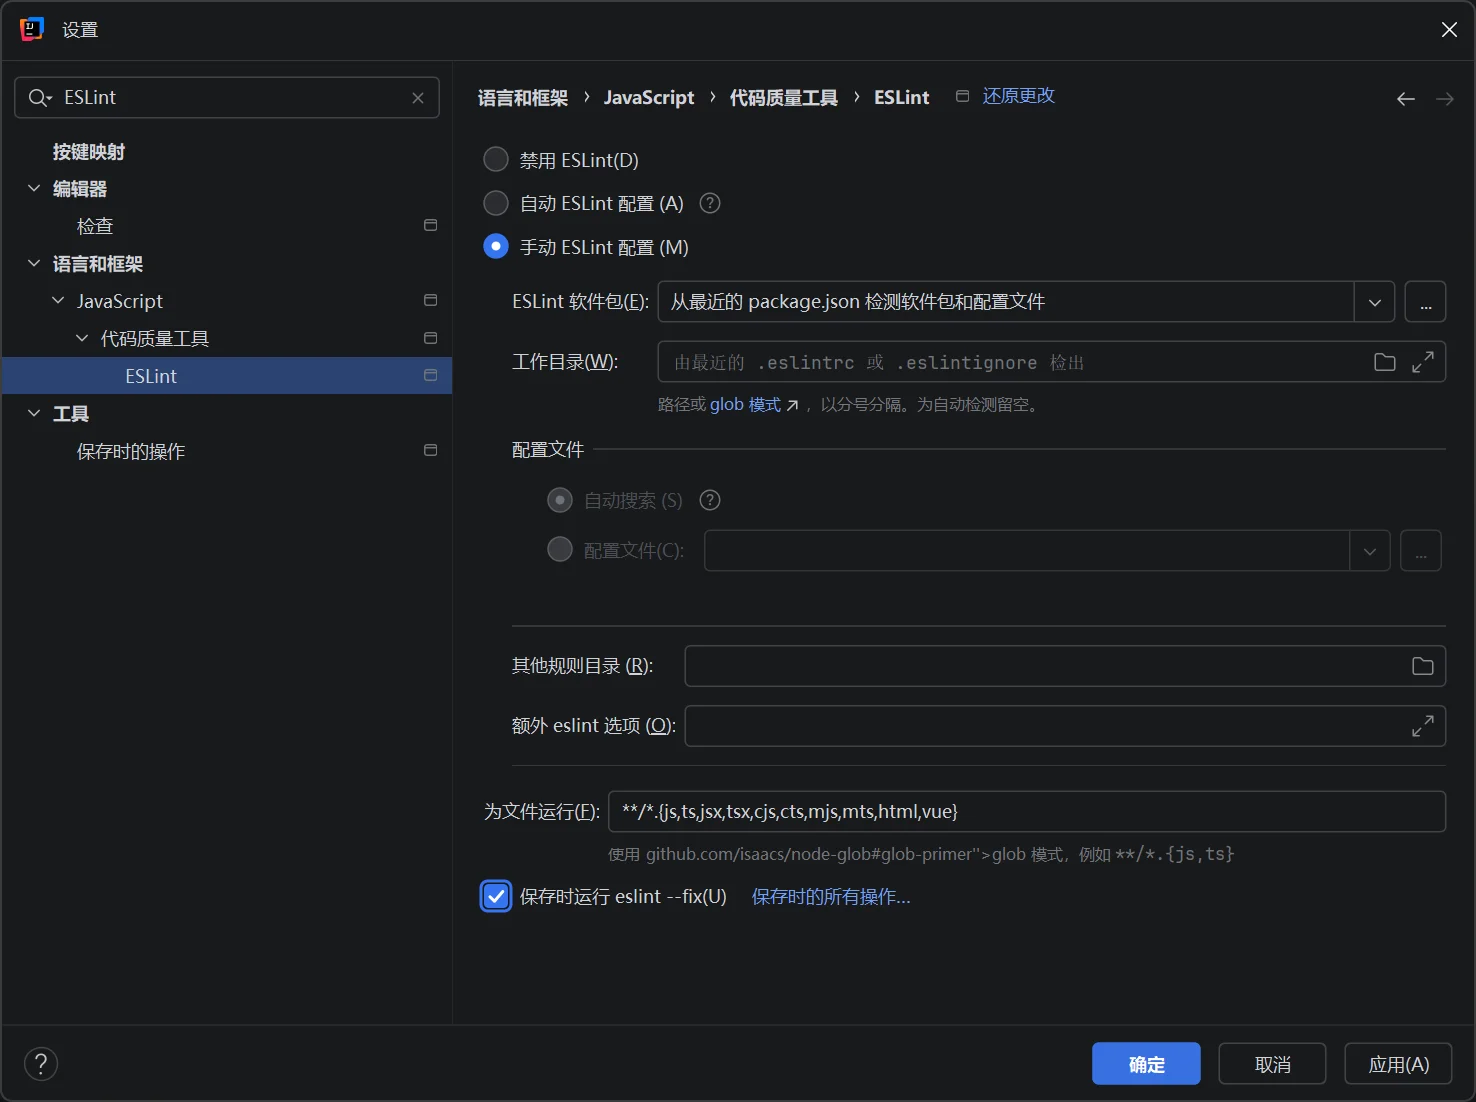1476x1102 pixels.
Task: Focus the settings search box
Action: click(227, 98)
